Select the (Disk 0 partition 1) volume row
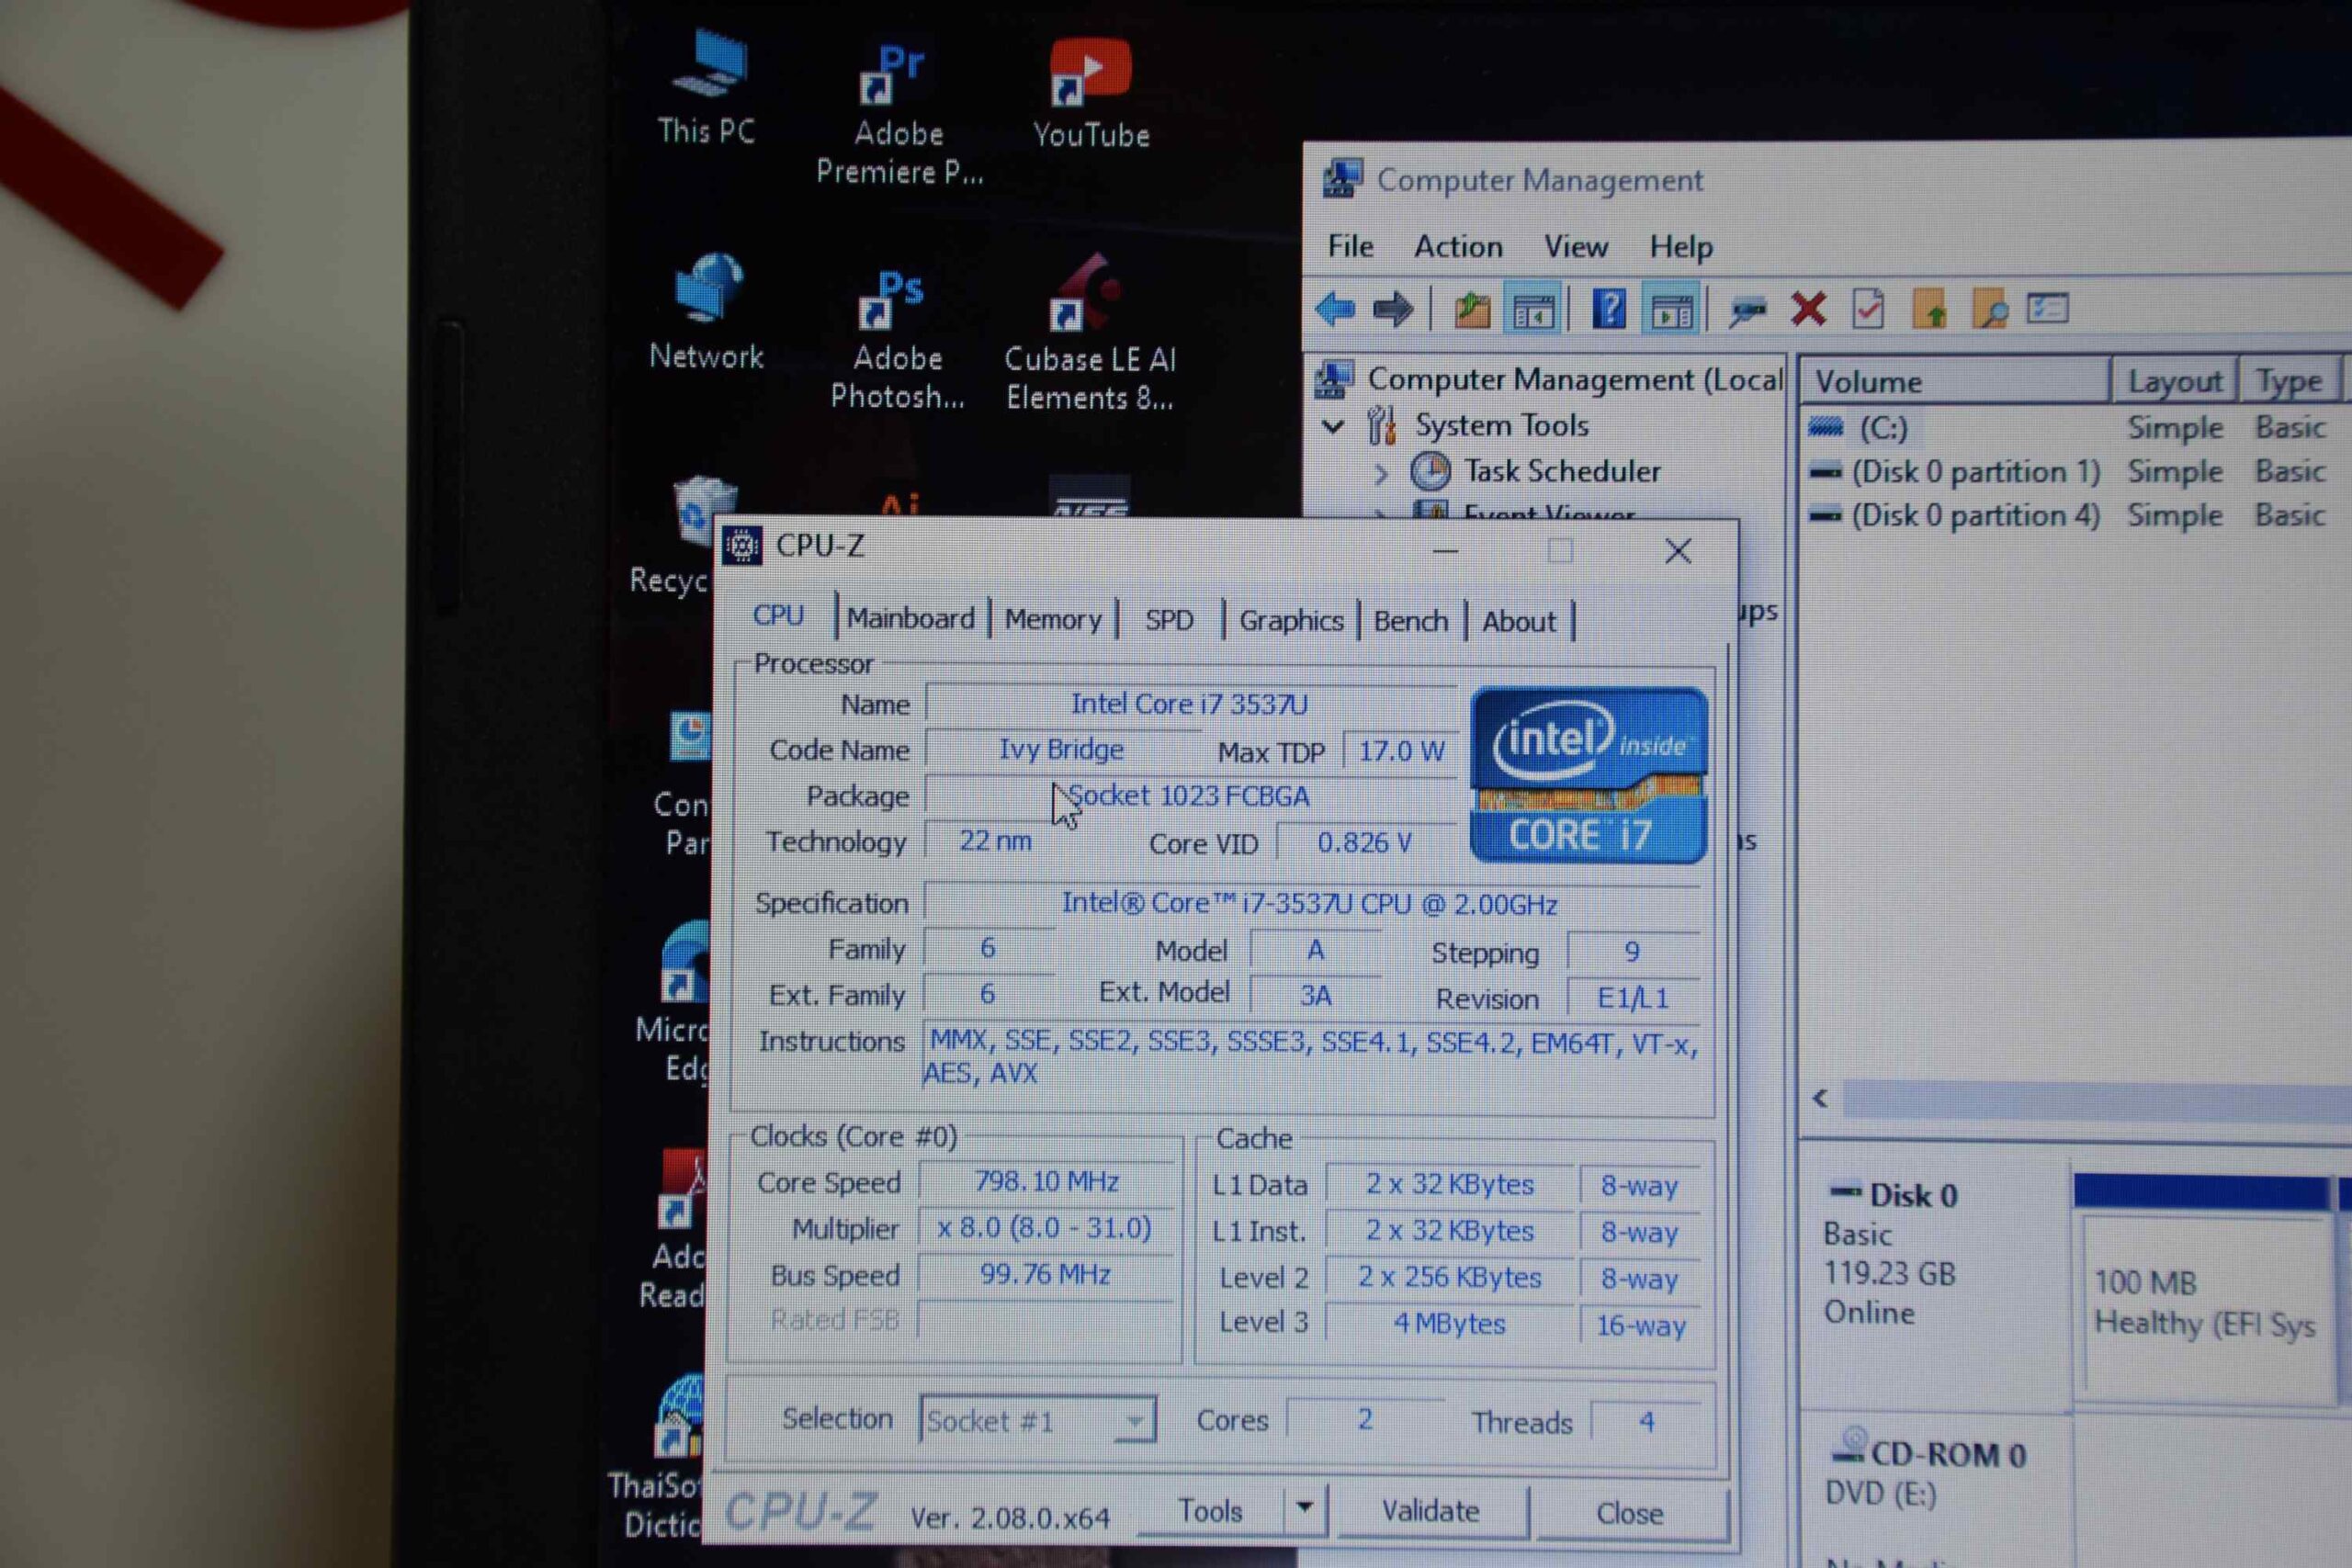Image resolution: width=2352 pixels, height=1568 pixels. tap(2076, 472)
